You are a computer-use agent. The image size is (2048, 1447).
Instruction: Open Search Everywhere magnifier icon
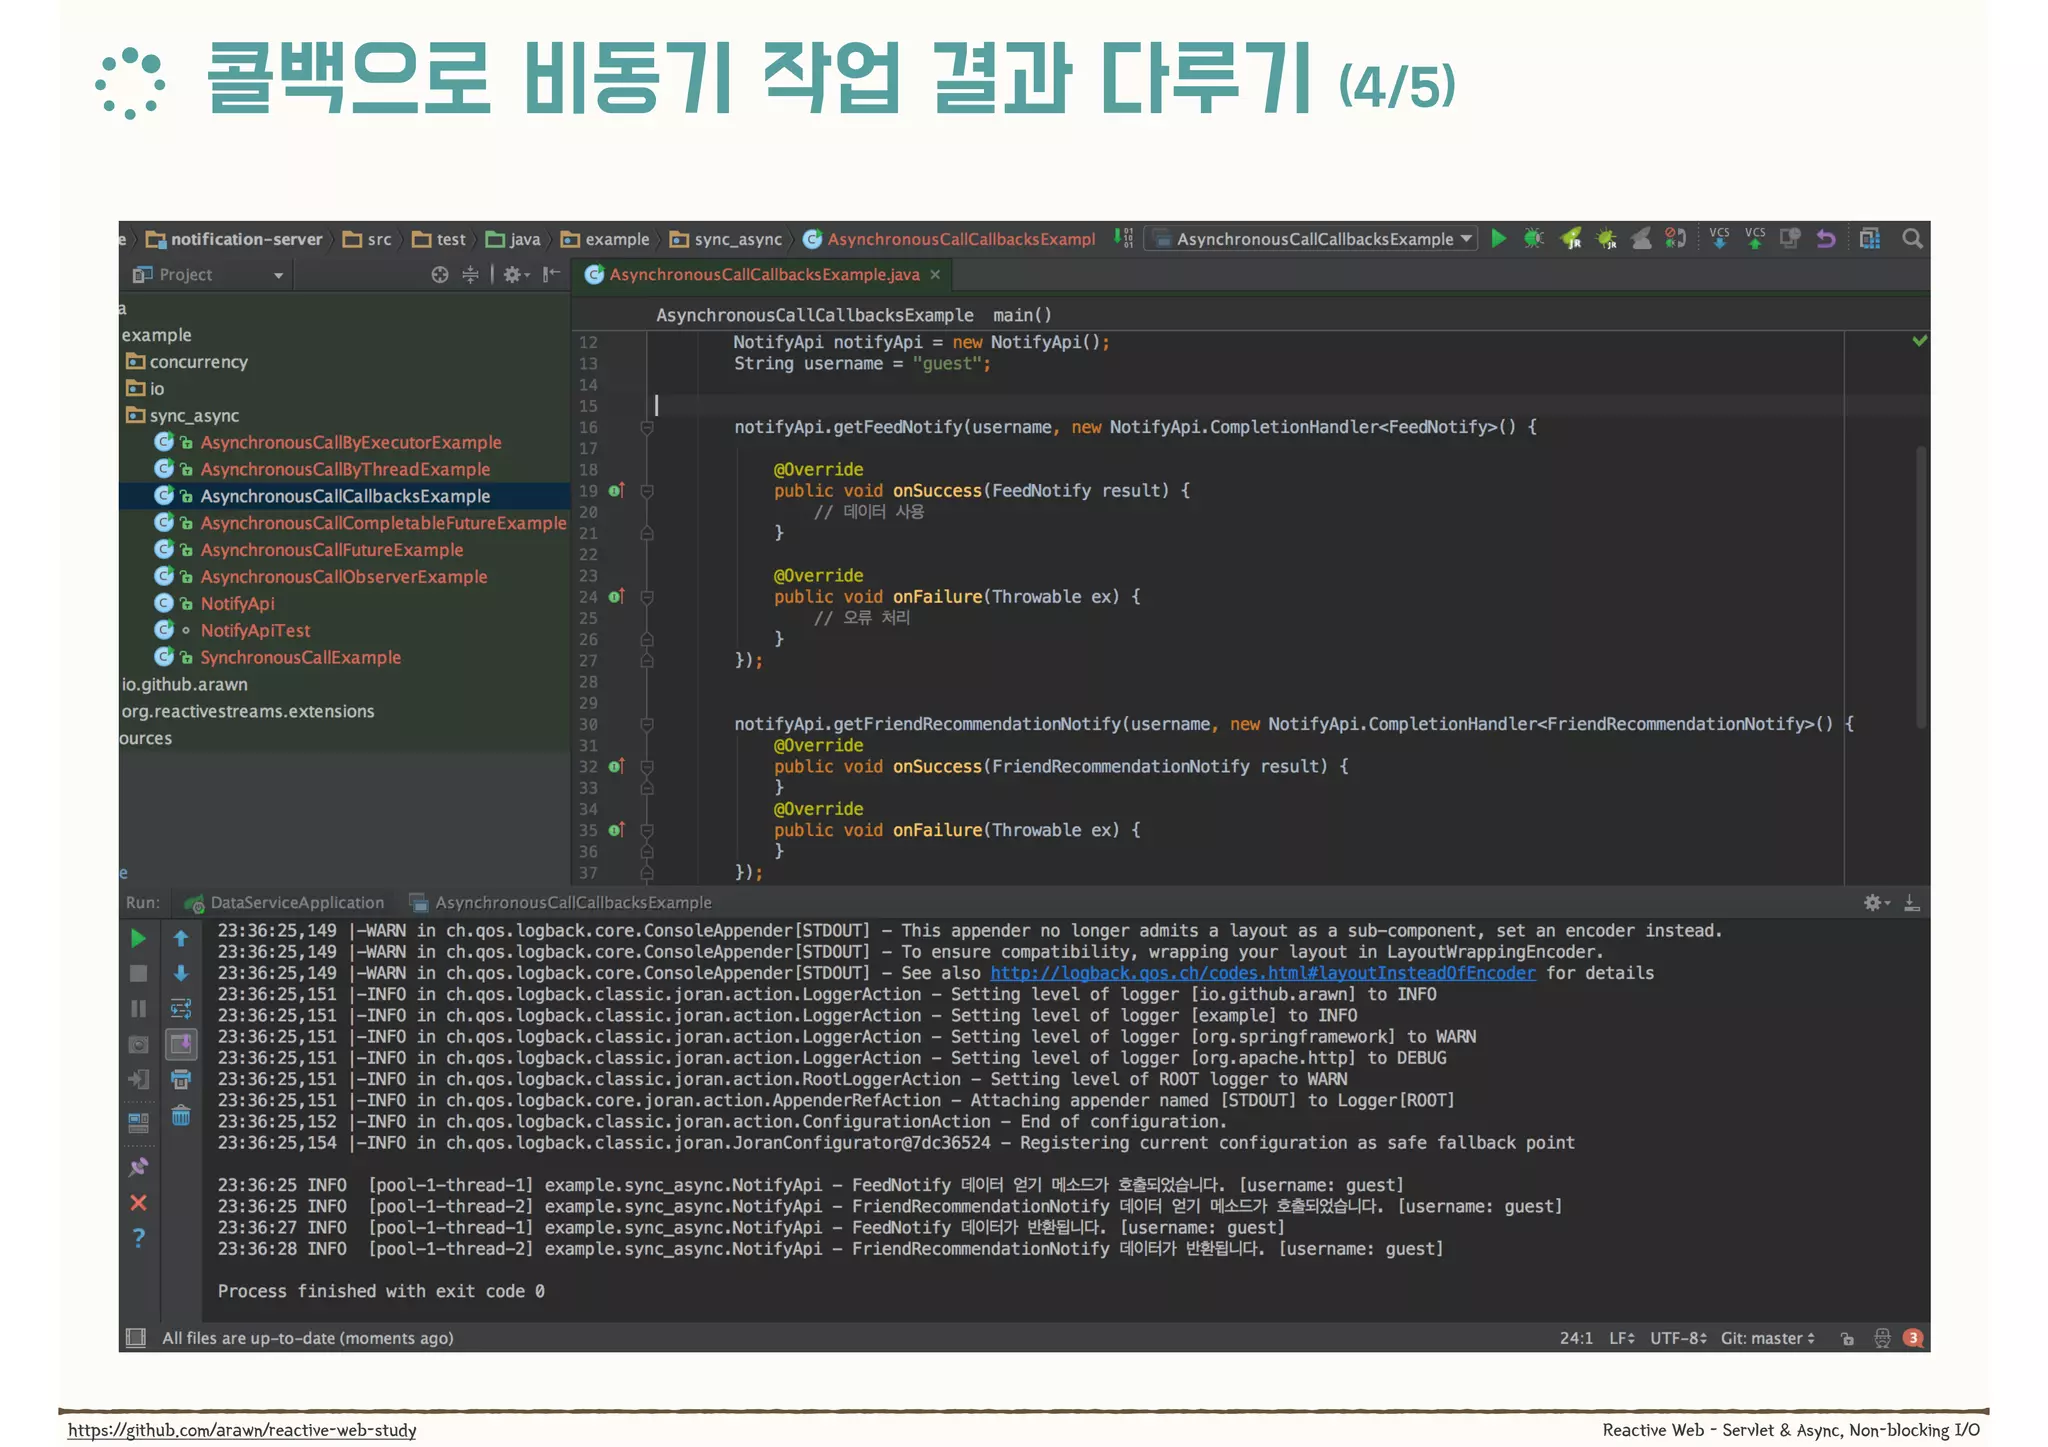(x=1912, y=238)
